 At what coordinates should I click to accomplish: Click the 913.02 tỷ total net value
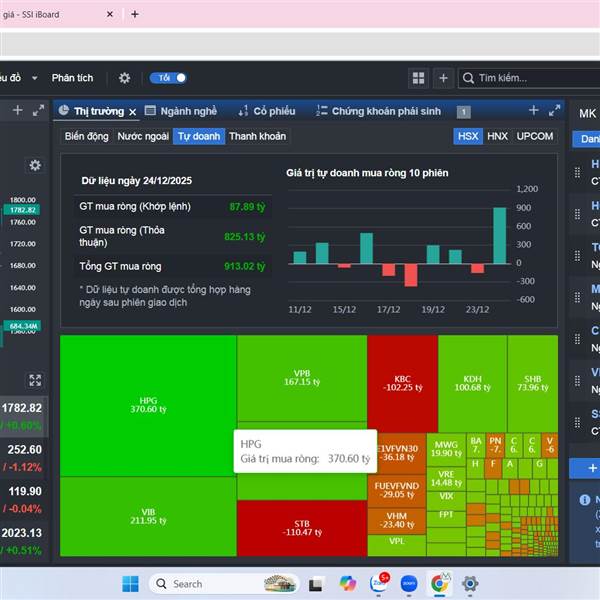(x=245, y=266)
